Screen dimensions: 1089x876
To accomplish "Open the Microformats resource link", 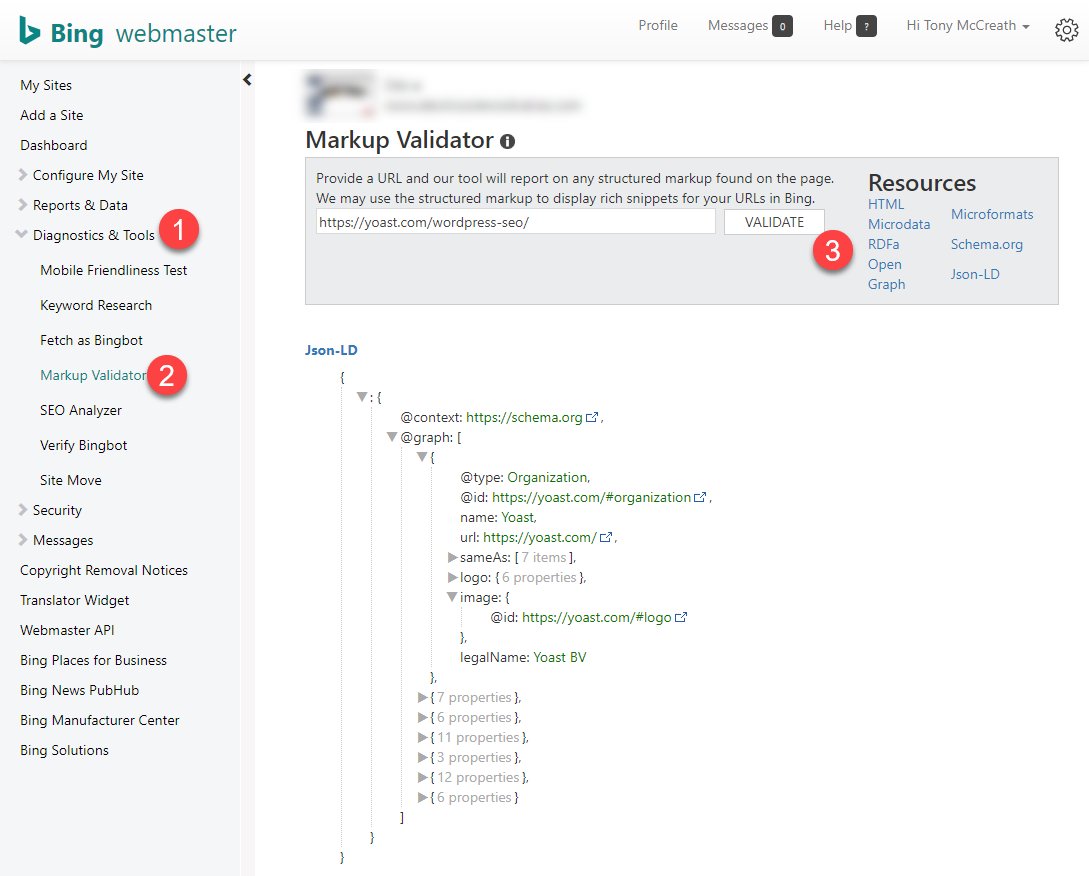I will (x=992, y=215).
